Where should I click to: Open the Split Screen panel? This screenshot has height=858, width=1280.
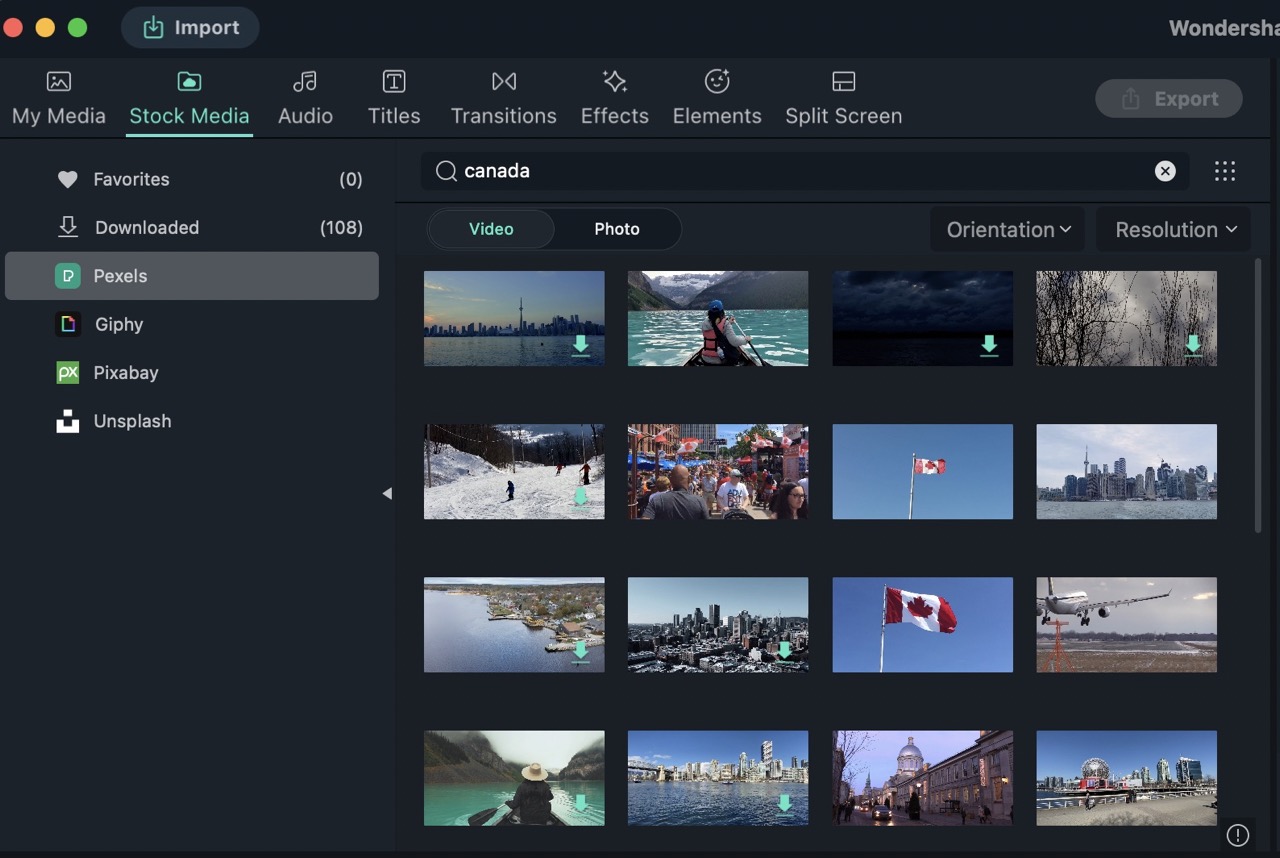pyautogui.click(x=843, y=97)
